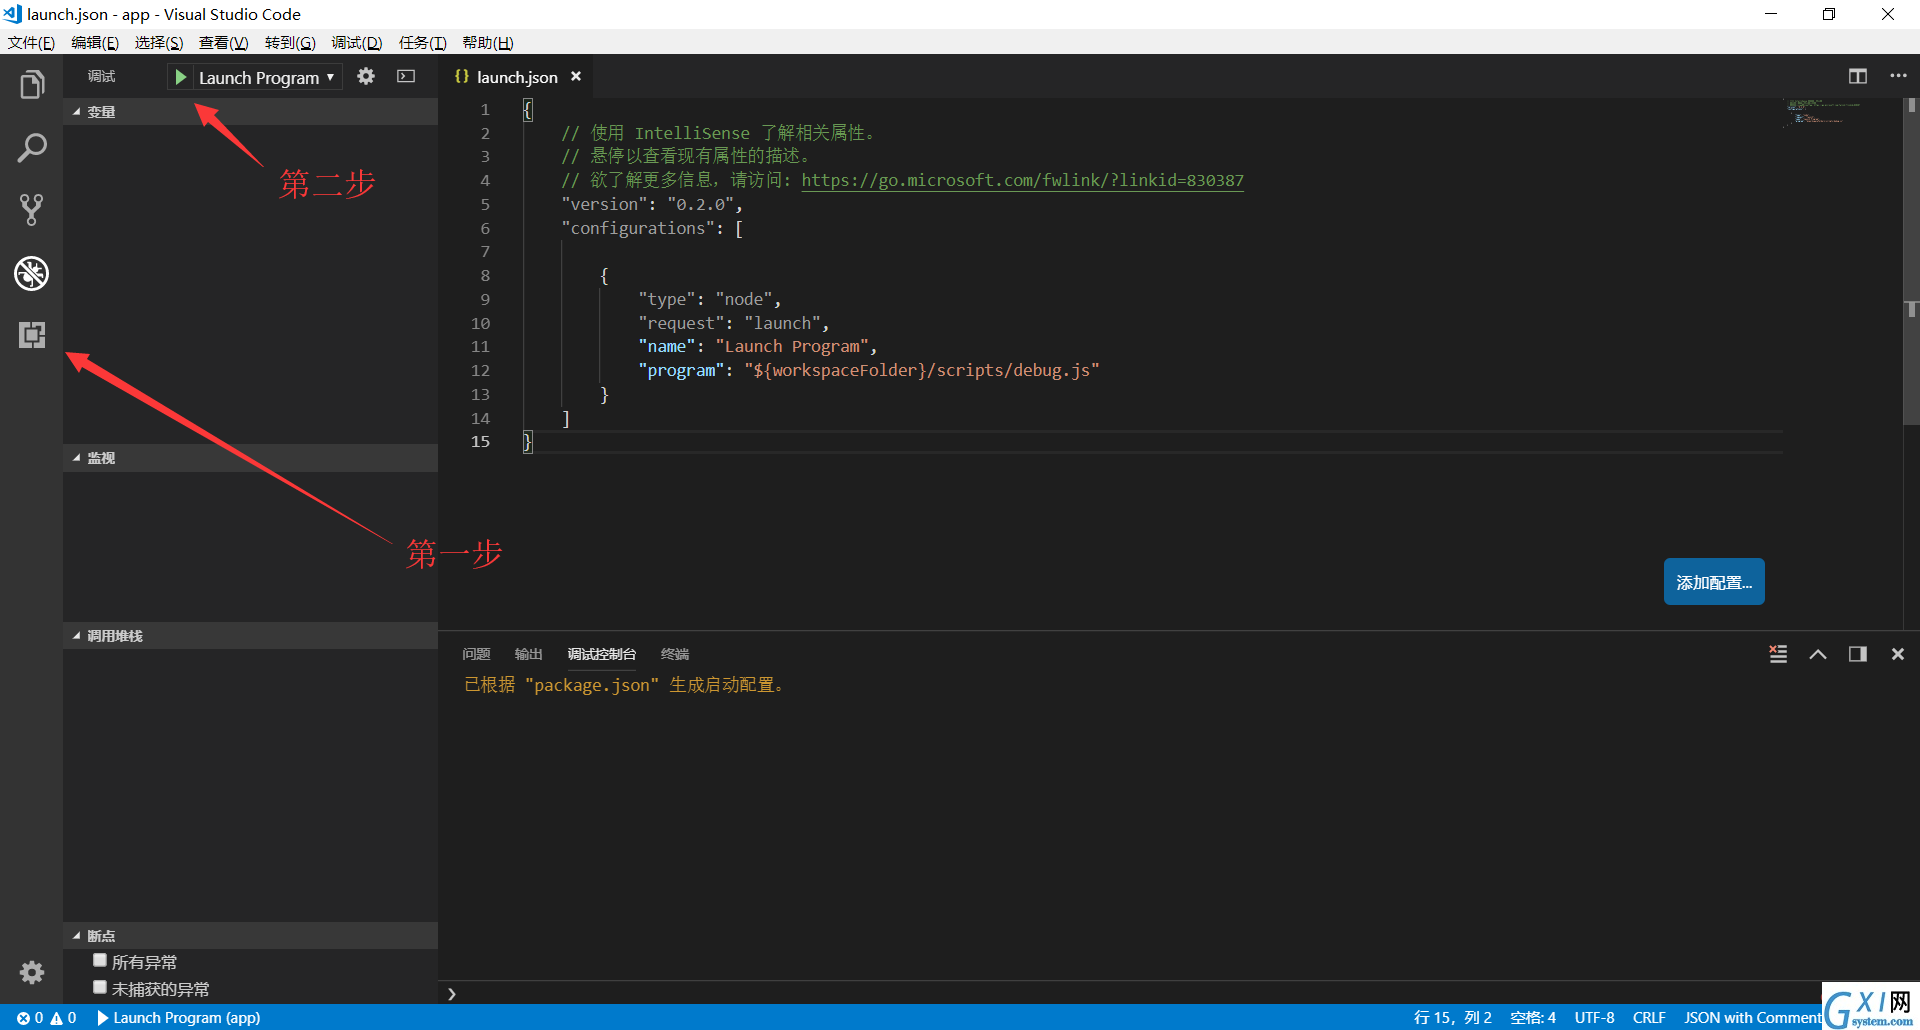1920x1030 pixels.
Task: Open the 文件(F) menu
Action: coord(31,43)
